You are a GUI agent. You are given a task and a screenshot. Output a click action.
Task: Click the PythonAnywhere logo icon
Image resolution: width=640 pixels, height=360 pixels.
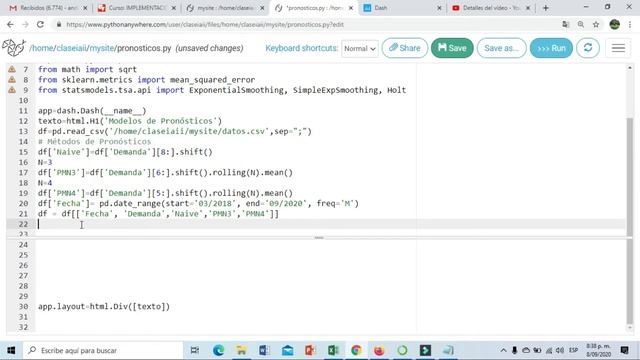tap(14, 48)
